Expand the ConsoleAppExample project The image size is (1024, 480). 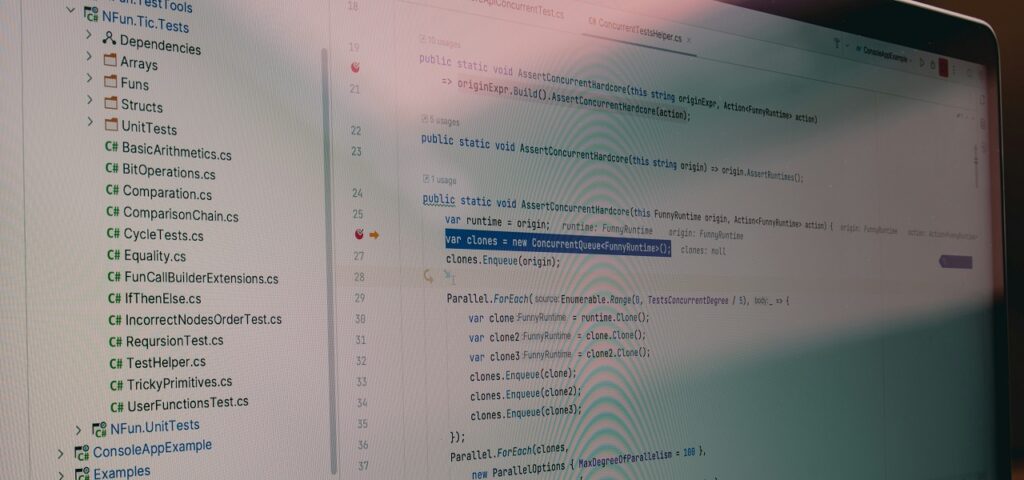point(60,453)
